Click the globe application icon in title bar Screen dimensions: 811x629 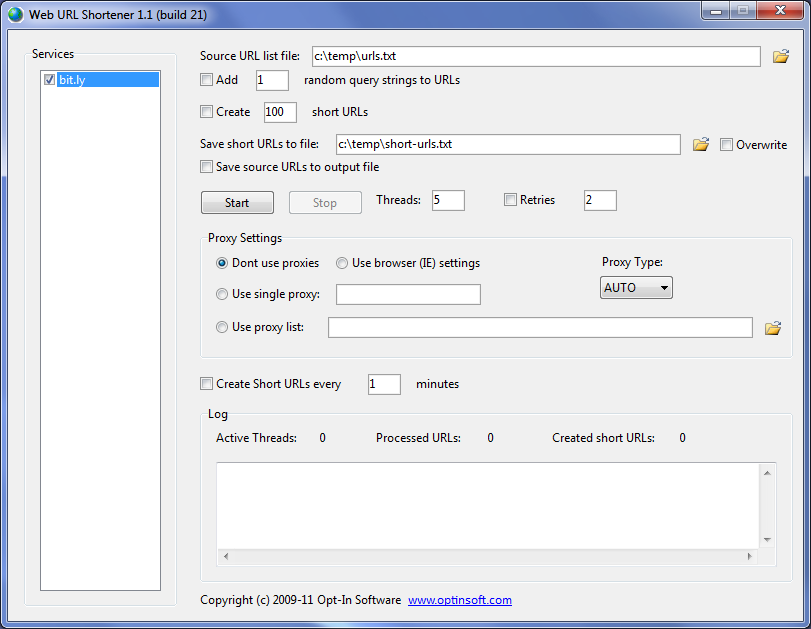coord(16,14)
